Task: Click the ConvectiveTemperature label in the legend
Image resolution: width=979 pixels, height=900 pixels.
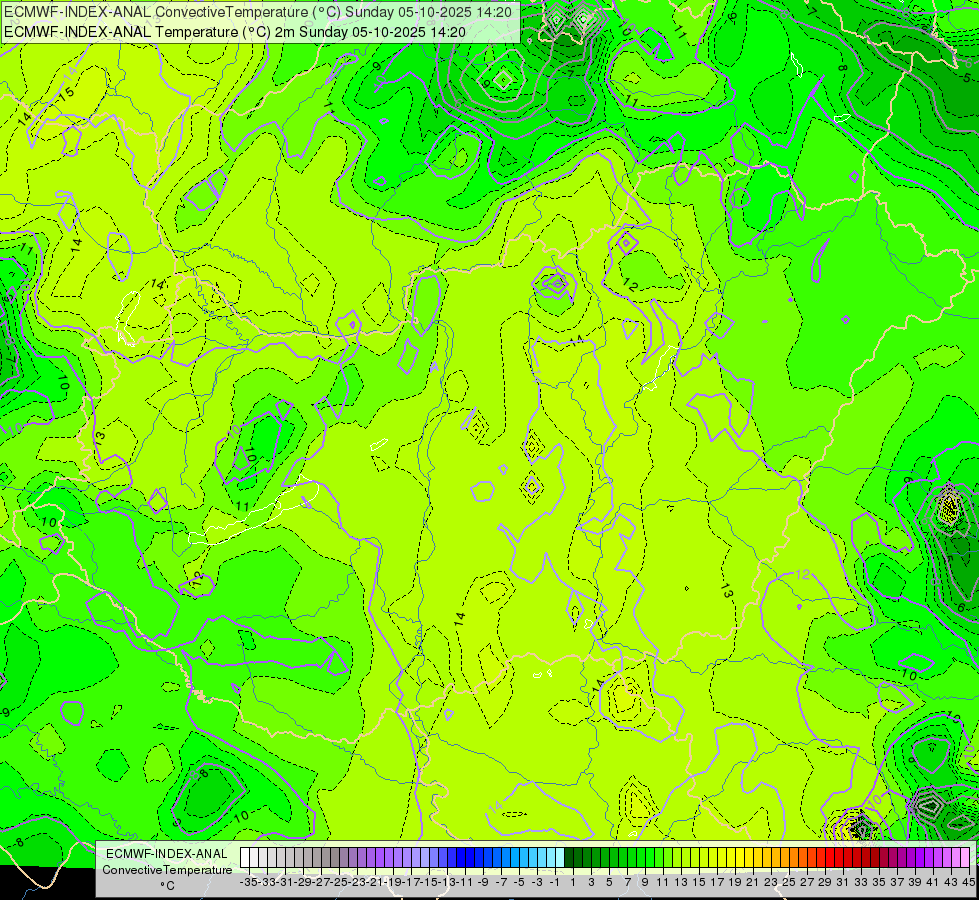Action: [x=167, y=869]
